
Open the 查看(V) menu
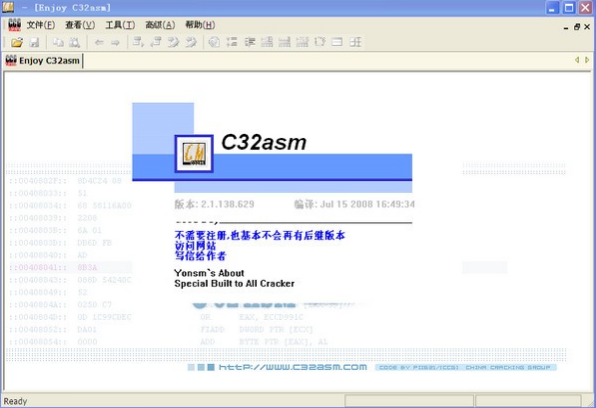click(x=80, y=25)
